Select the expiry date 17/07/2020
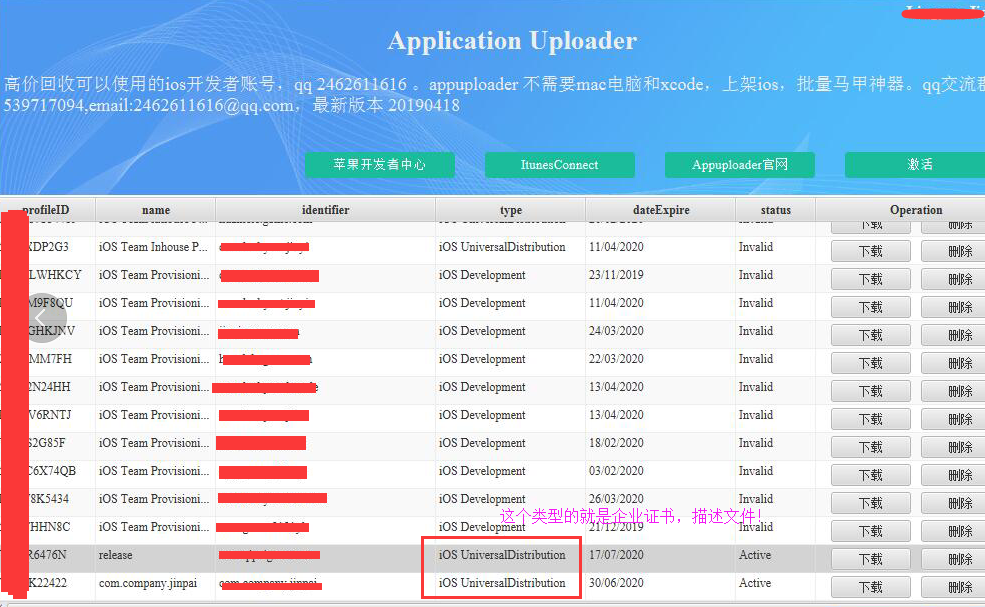Image resolution: width=985 pixels, height=607 pixels. point(616,555)
